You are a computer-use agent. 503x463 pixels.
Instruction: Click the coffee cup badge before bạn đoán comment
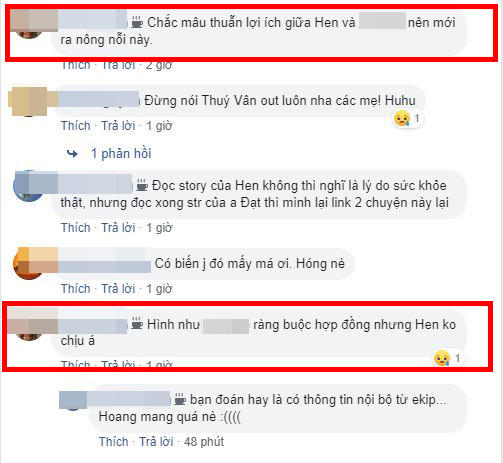180,399
